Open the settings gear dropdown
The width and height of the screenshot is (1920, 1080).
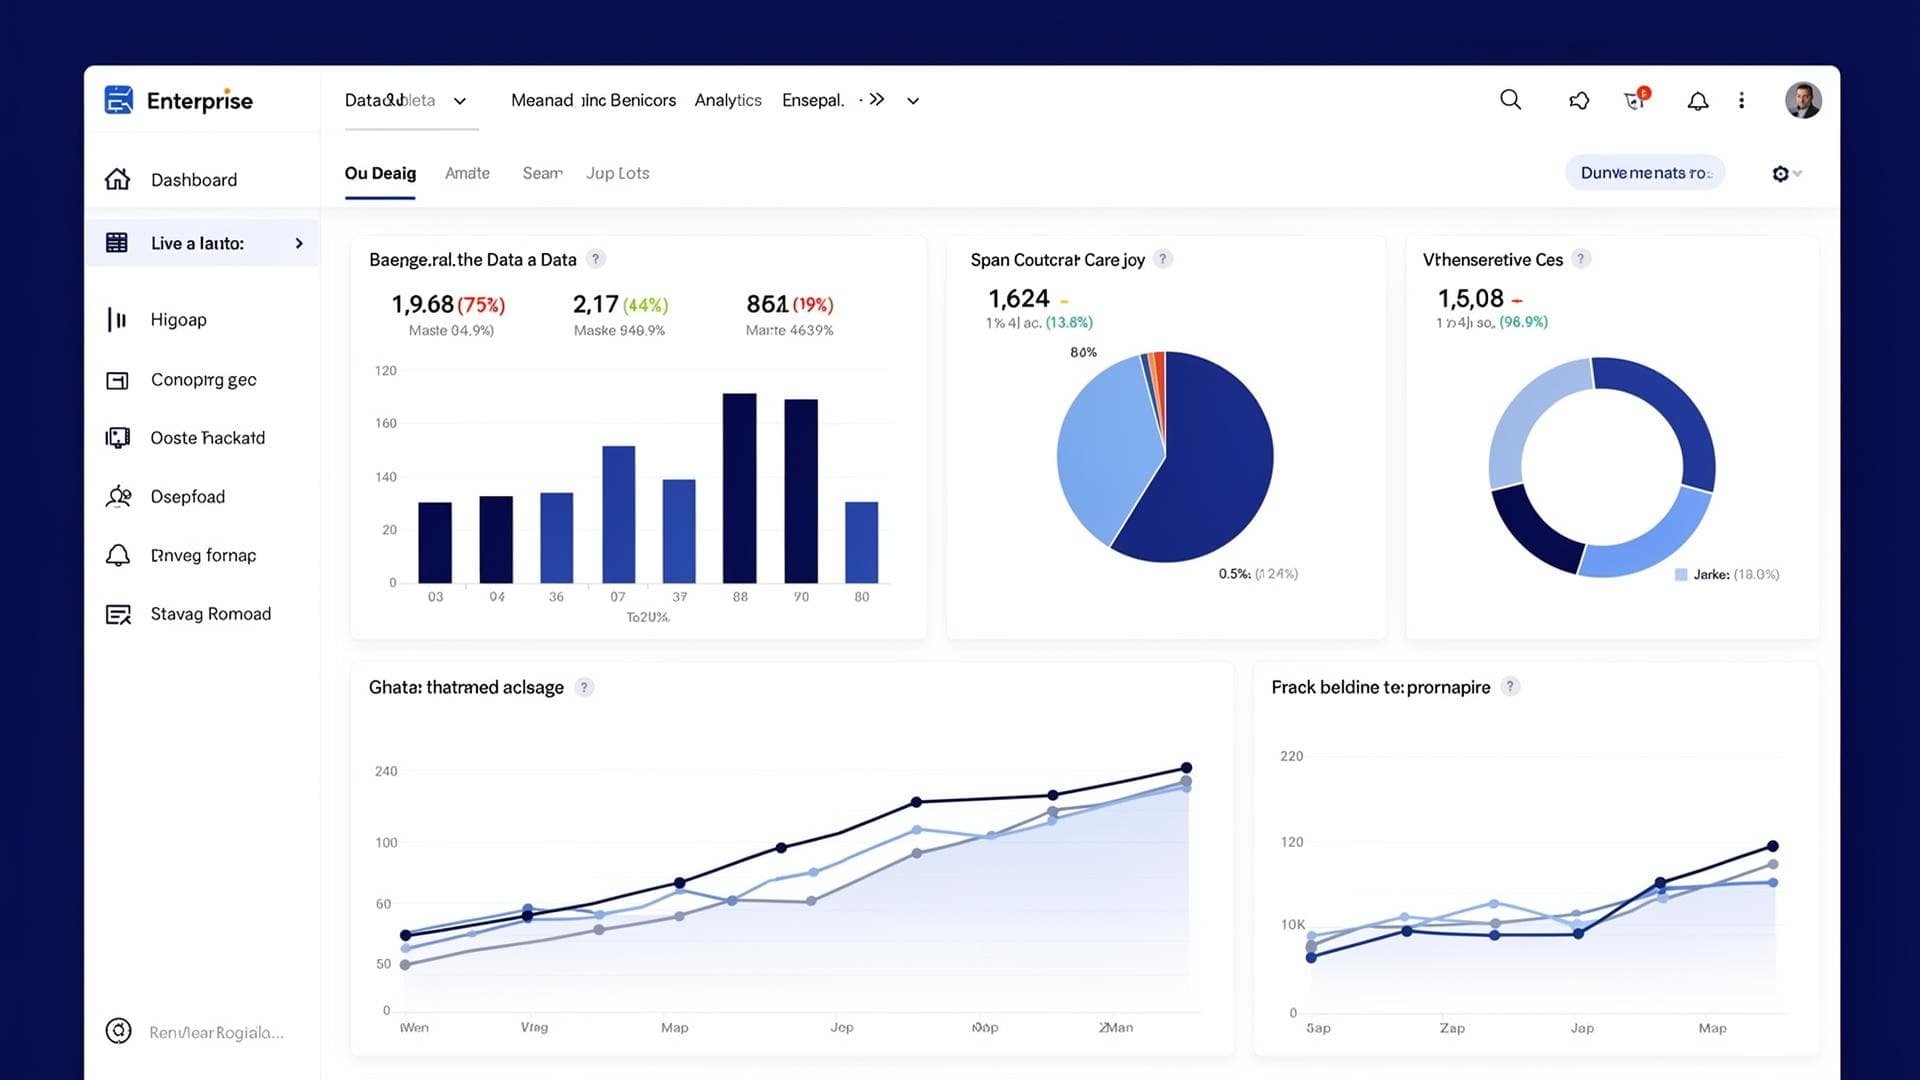(1786, 174)
